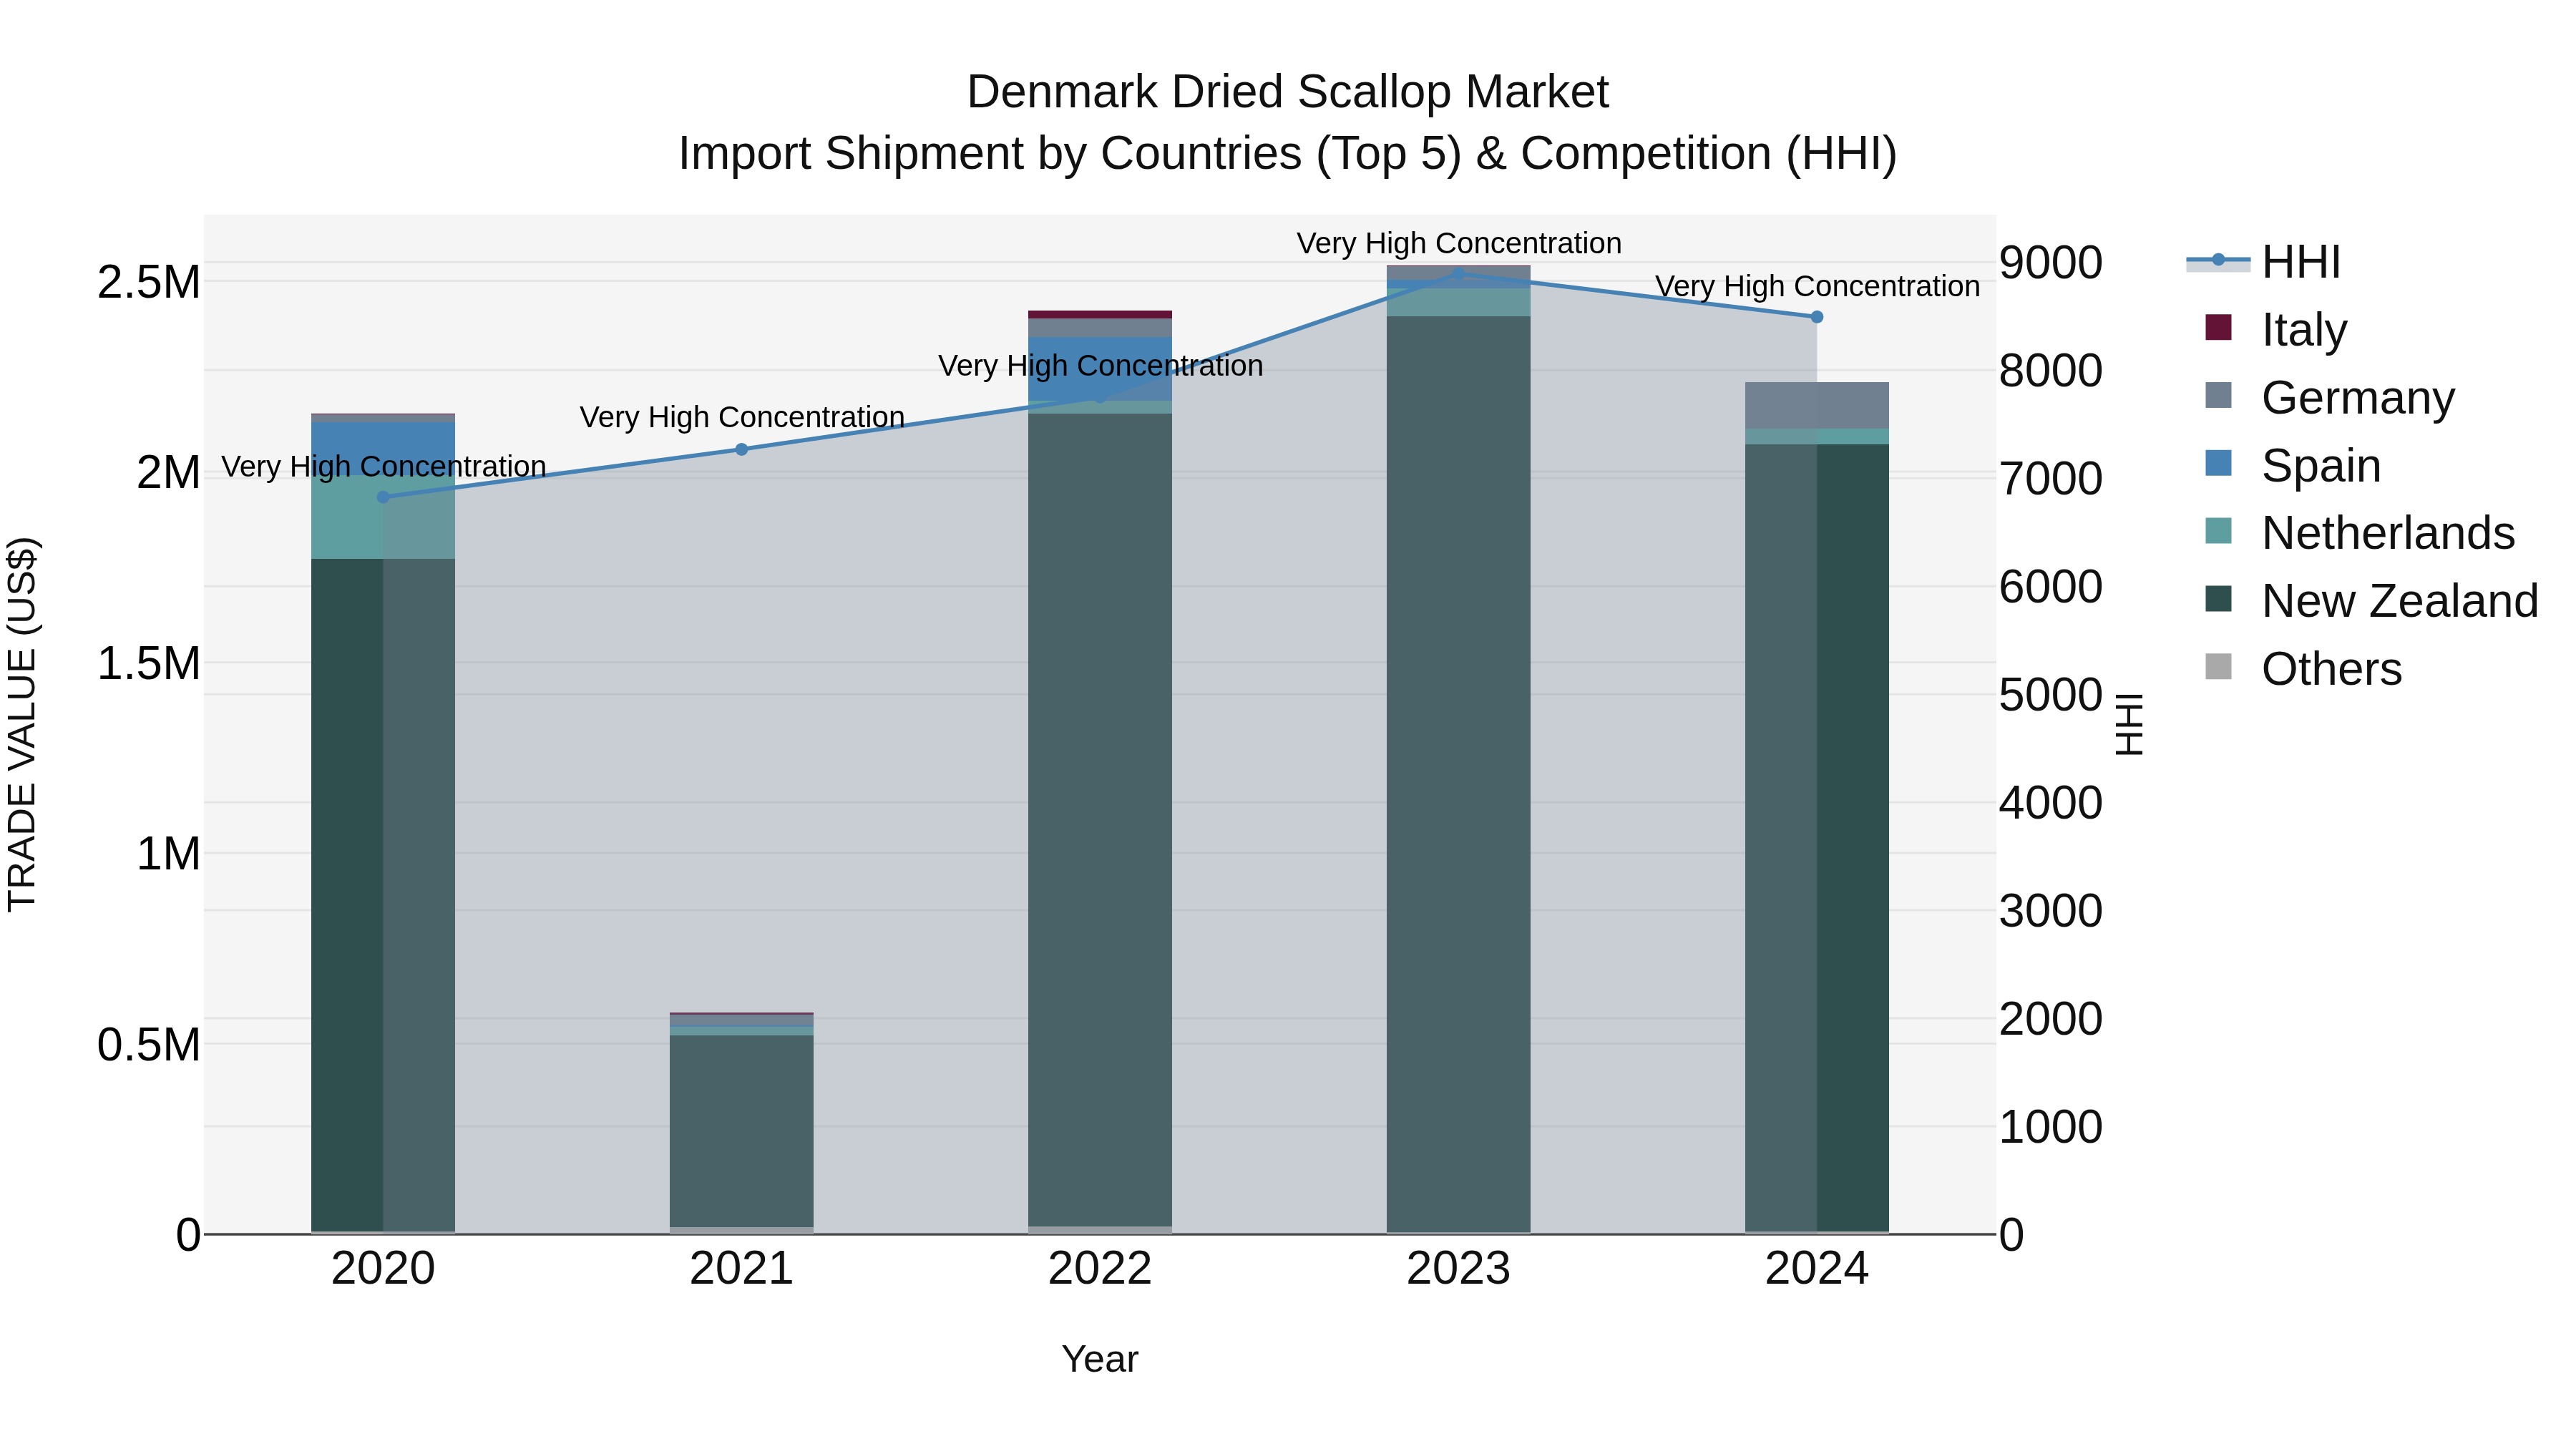
Task: Click the x-axis label 2024
Action: tap(1817, 1269)
